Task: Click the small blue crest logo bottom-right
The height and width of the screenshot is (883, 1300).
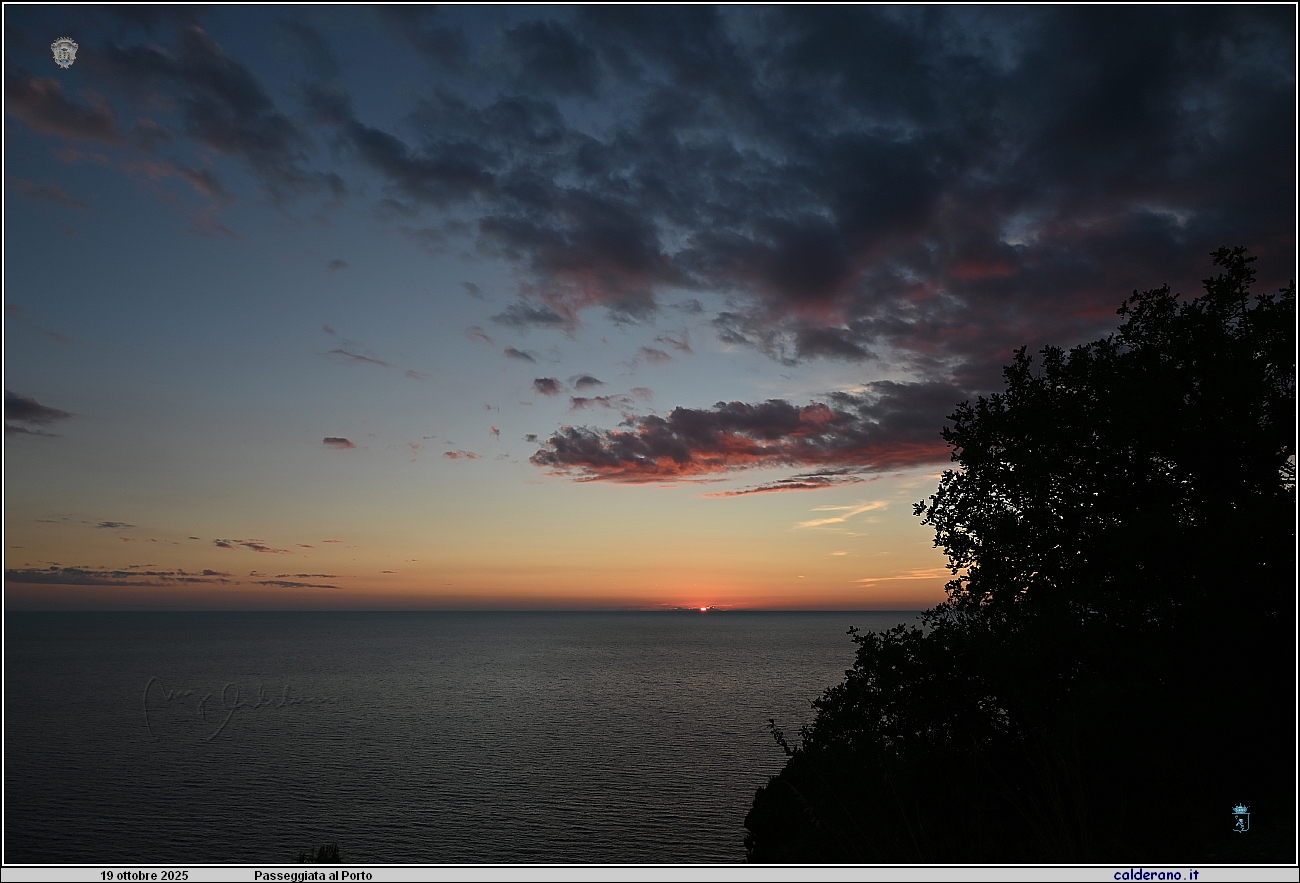Action: point(1240,818)
